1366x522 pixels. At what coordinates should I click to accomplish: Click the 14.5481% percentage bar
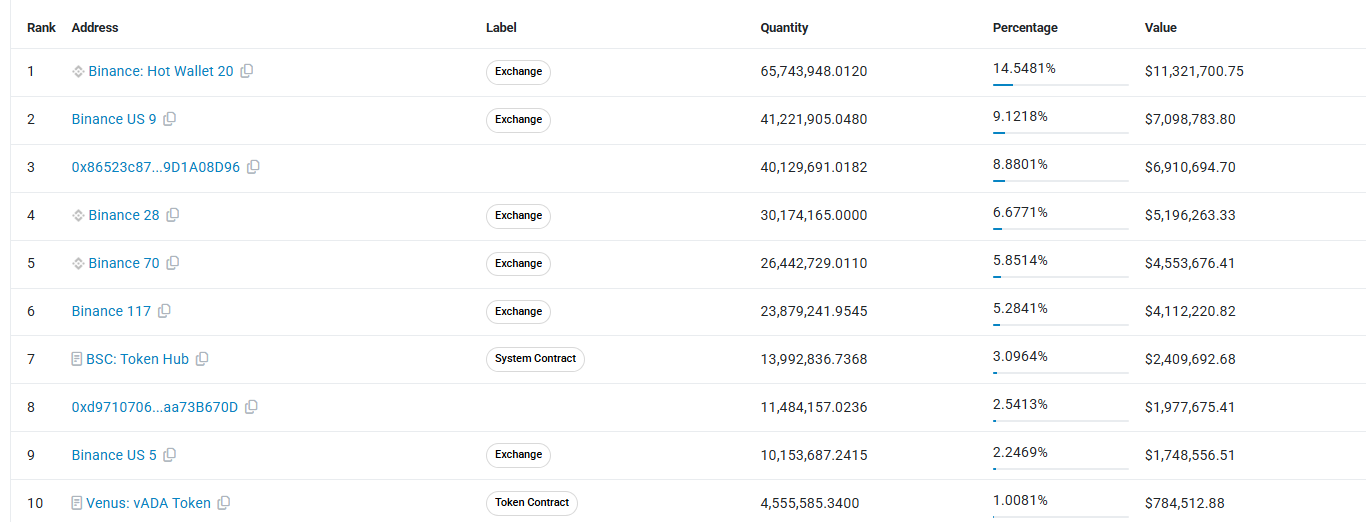(1061, 85)
